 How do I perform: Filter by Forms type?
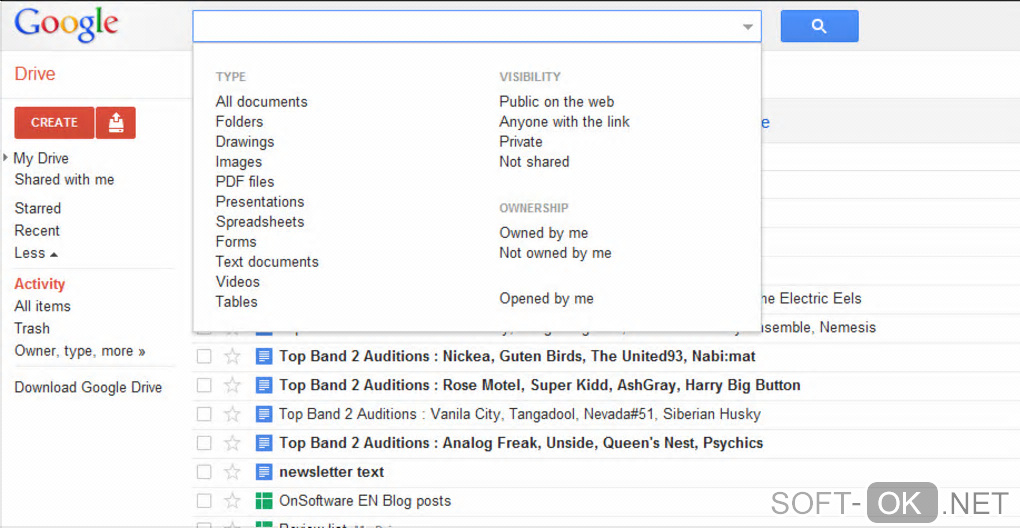pyautogui.click(x=236, y=242)
